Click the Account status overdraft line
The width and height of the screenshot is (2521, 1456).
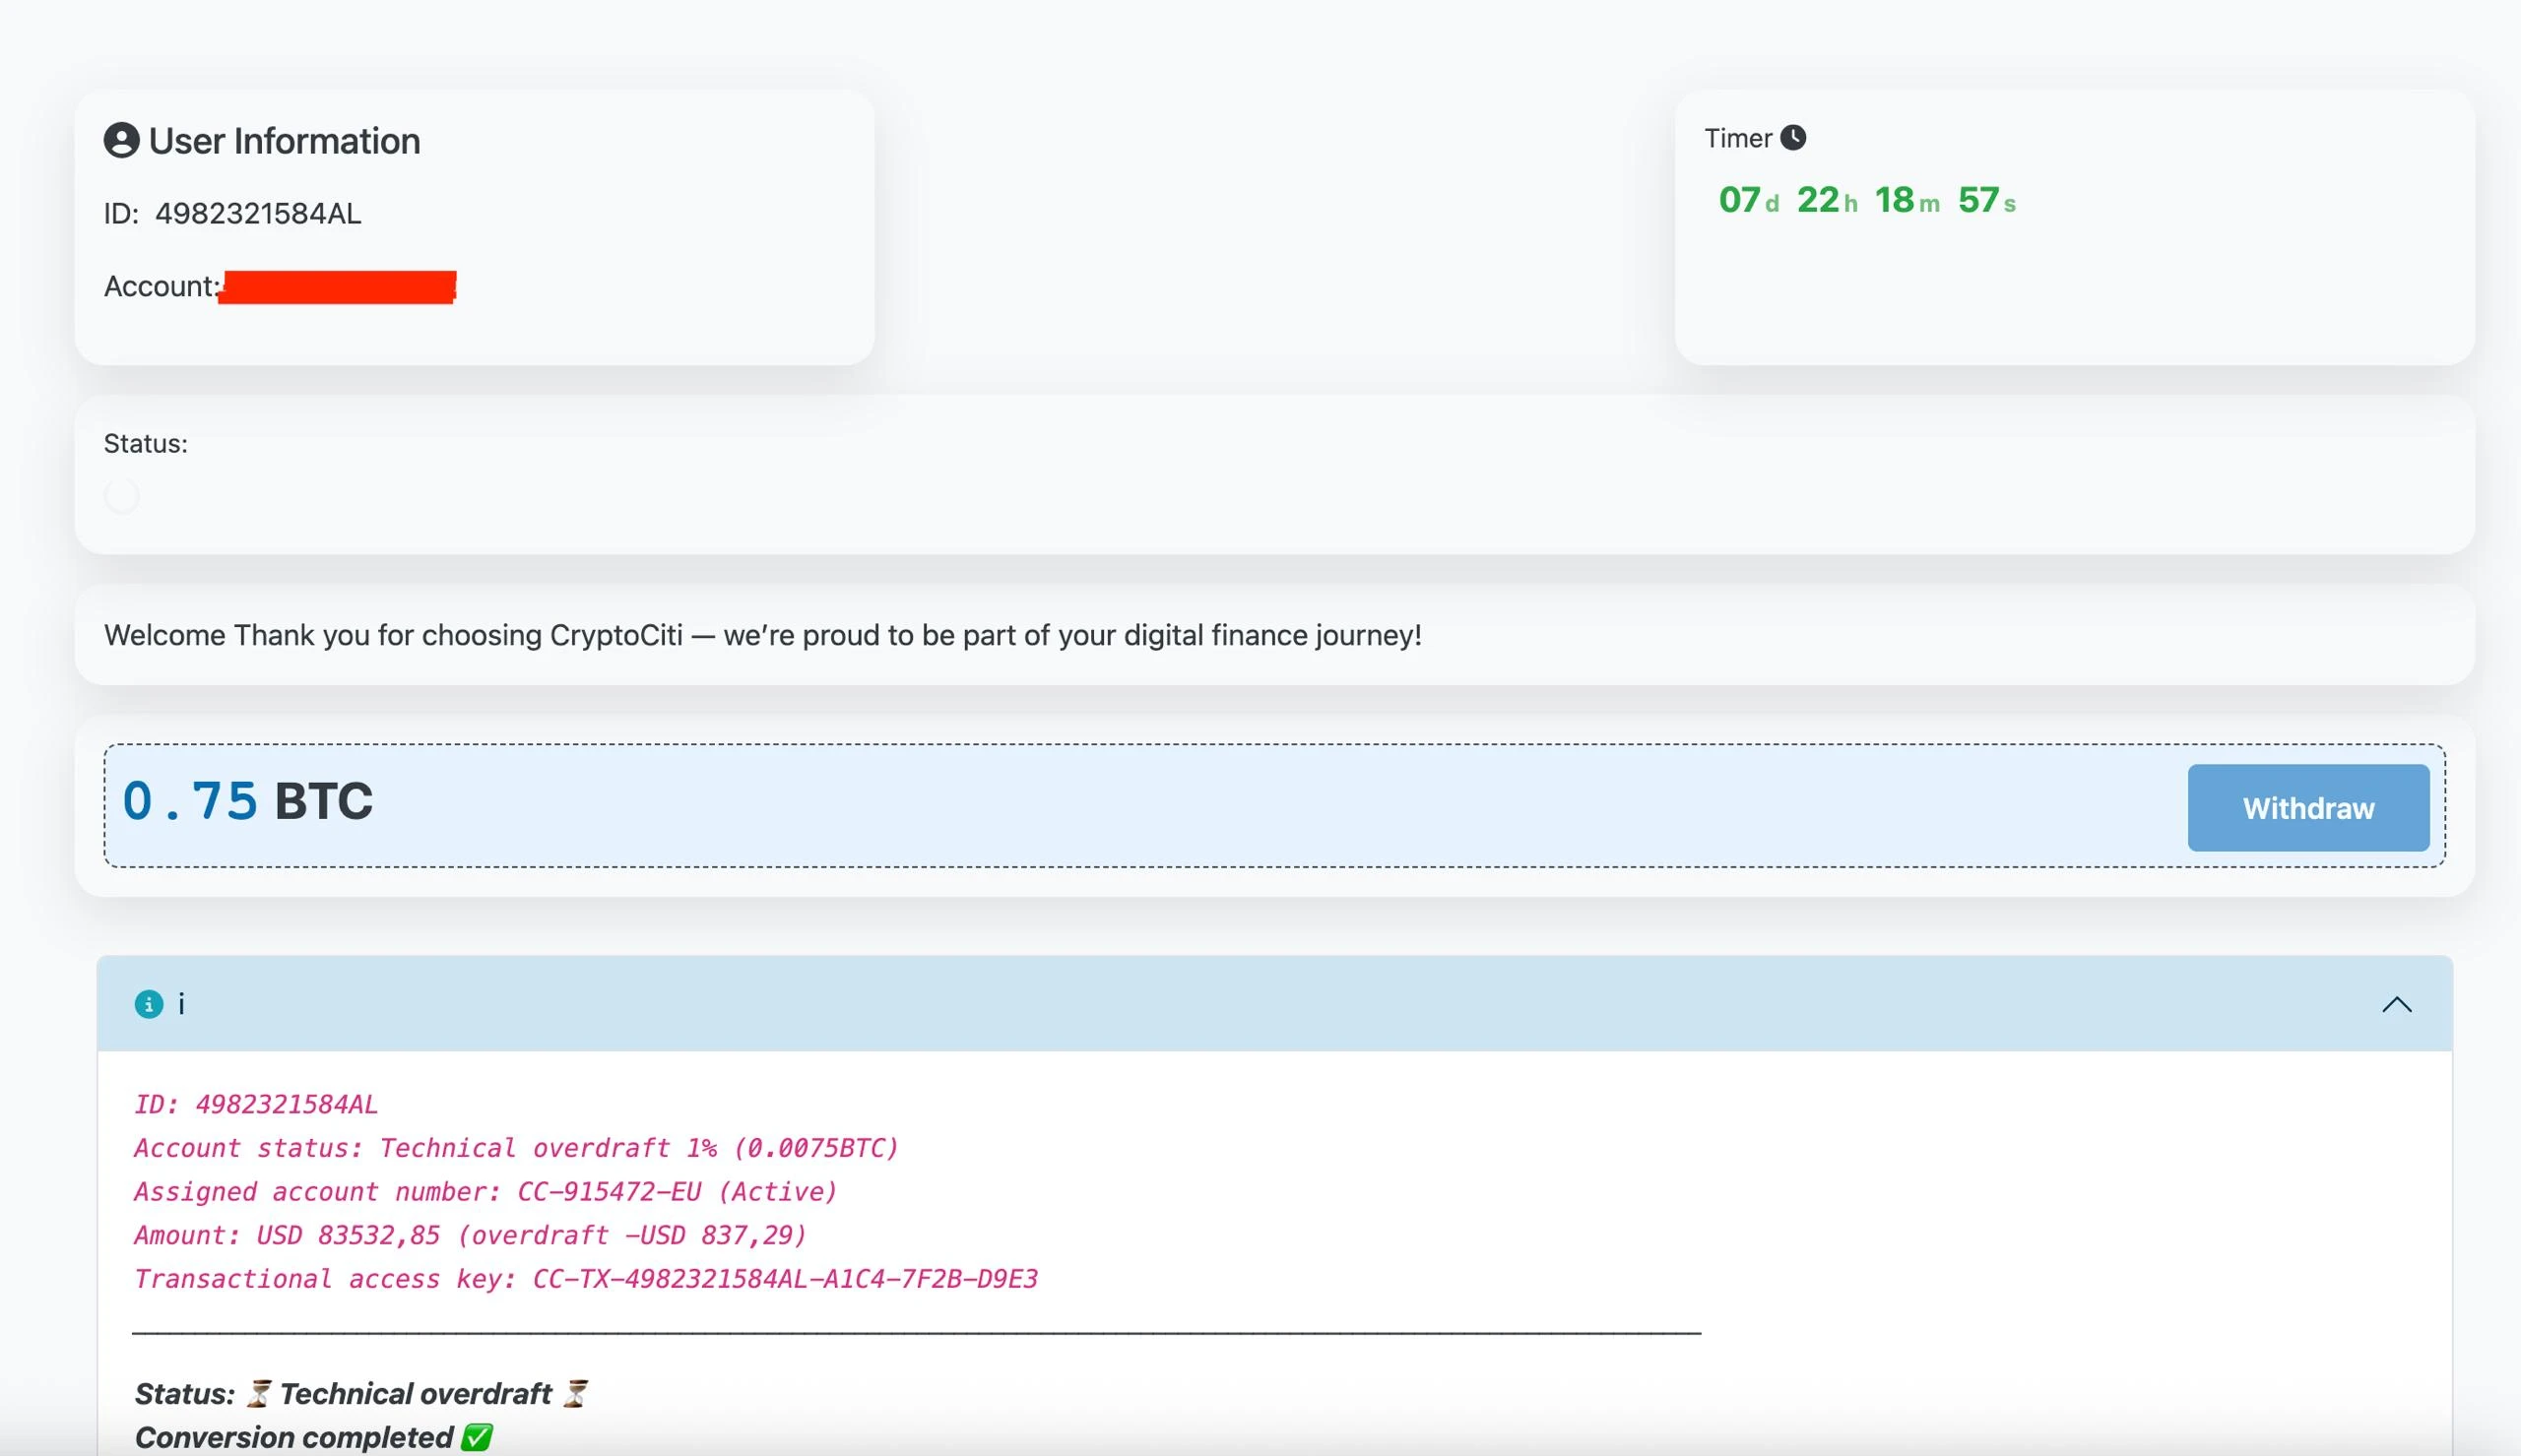(x=516, y=1147)
